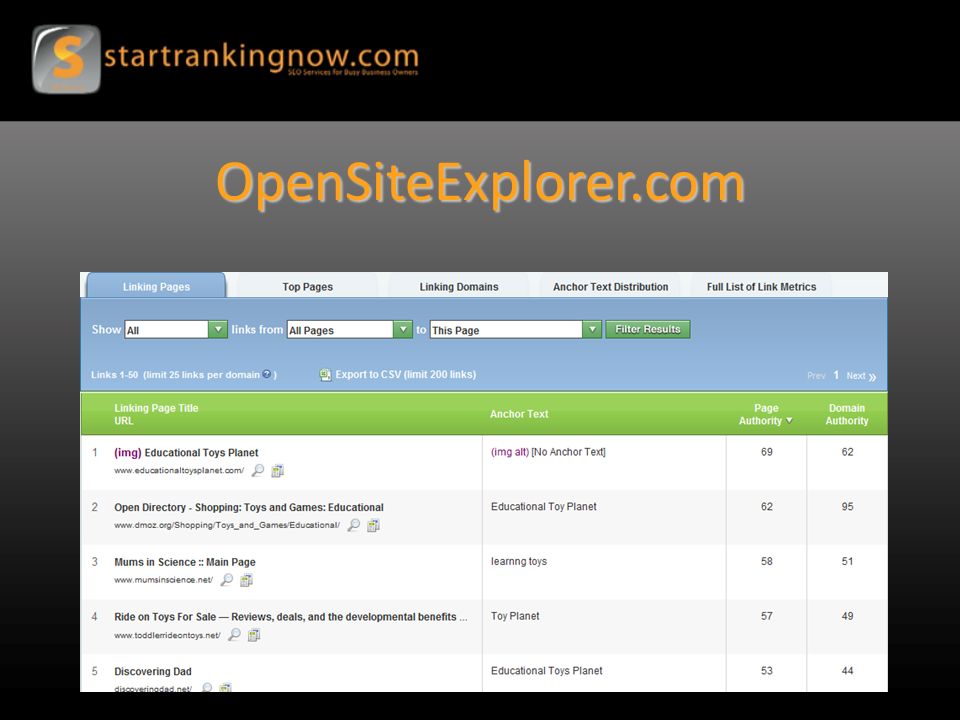Click Page Authority value 58

pyautogui.click(x=767, y=561)
